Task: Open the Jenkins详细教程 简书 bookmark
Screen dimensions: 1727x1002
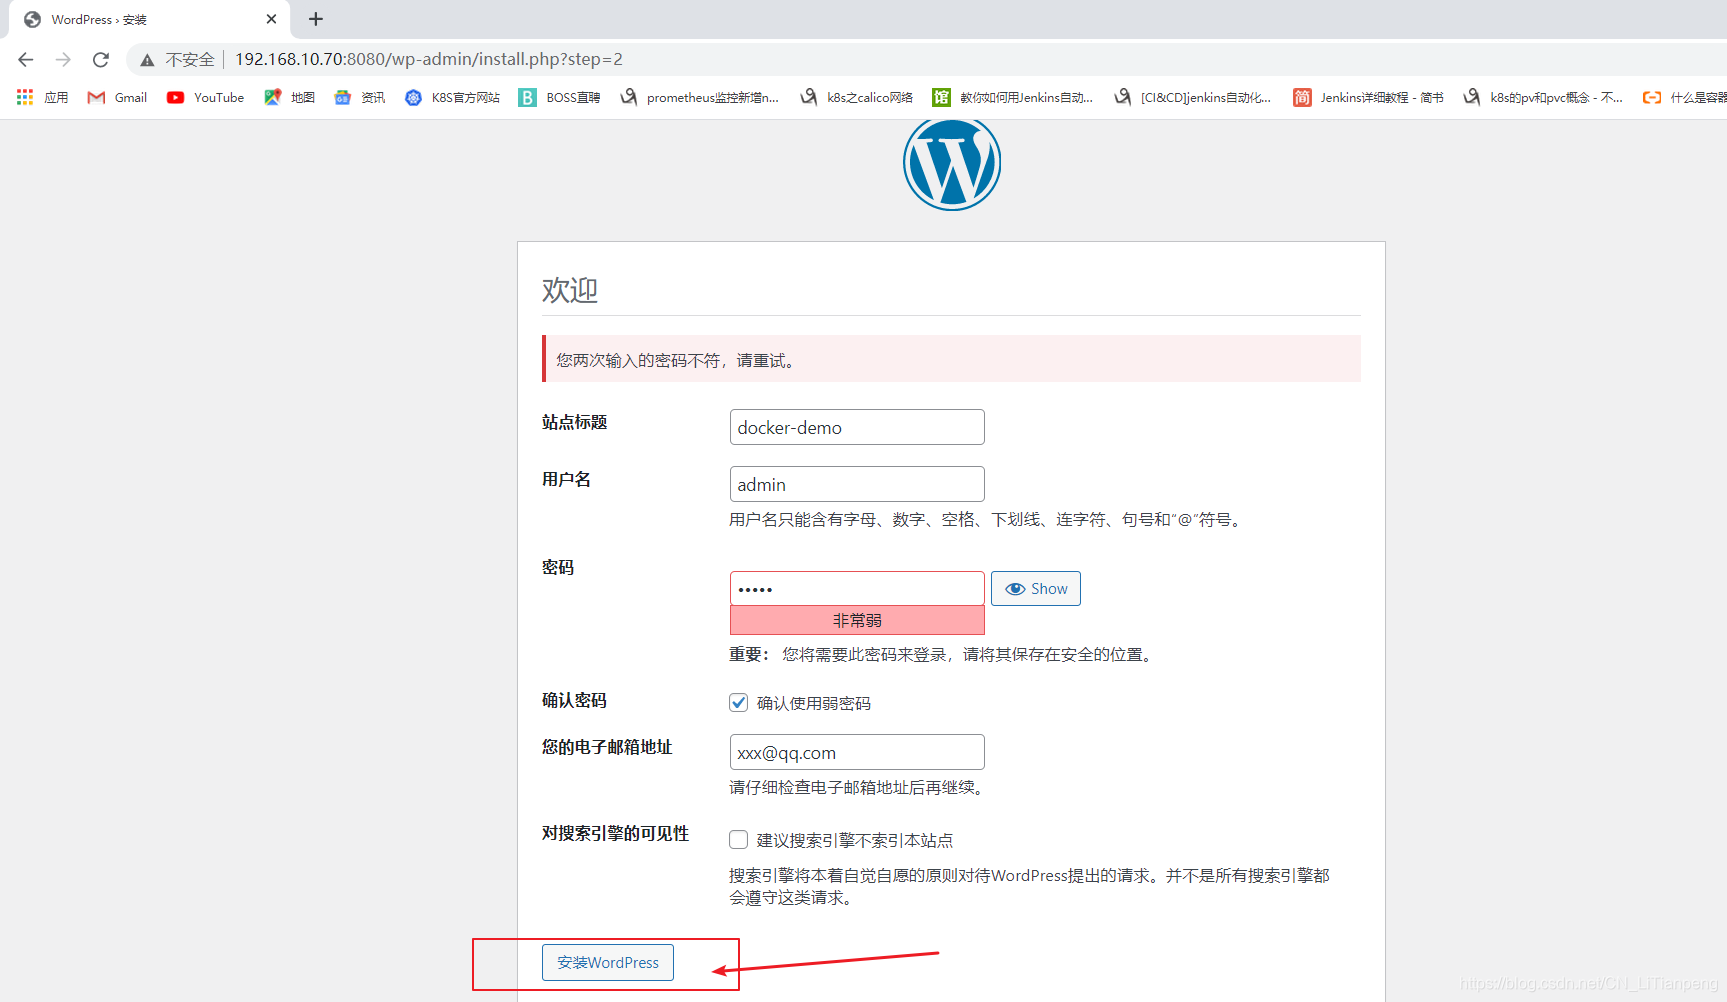Action: coord(1368,97)
